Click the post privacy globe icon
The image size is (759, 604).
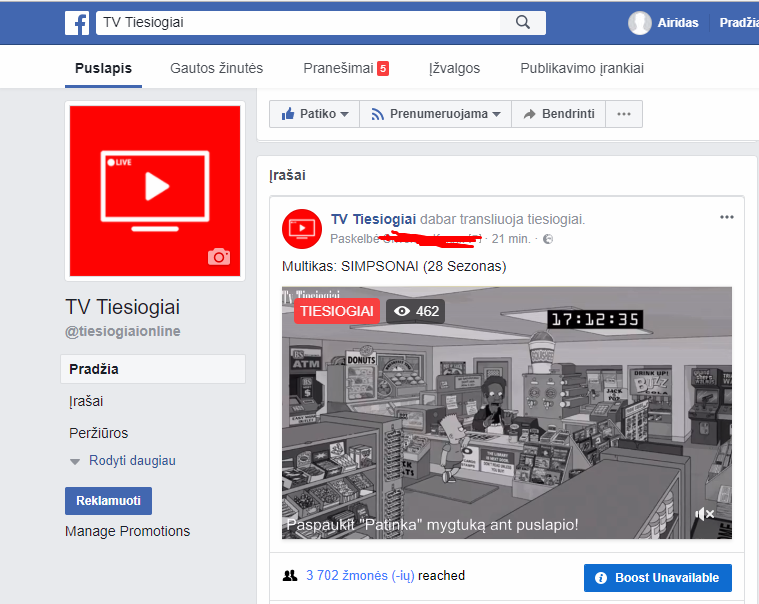tap(547, 239)
